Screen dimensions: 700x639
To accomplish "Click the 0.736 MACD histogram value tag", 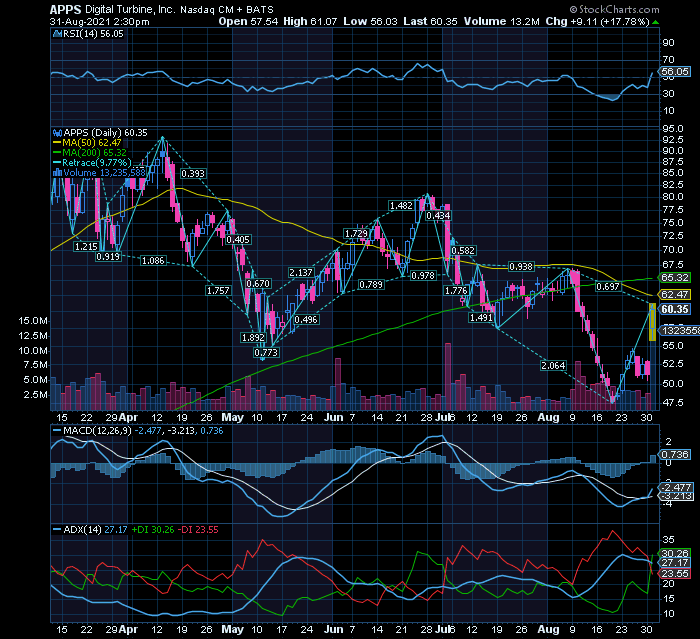I will pyautogui.click(x=675, y=455).
